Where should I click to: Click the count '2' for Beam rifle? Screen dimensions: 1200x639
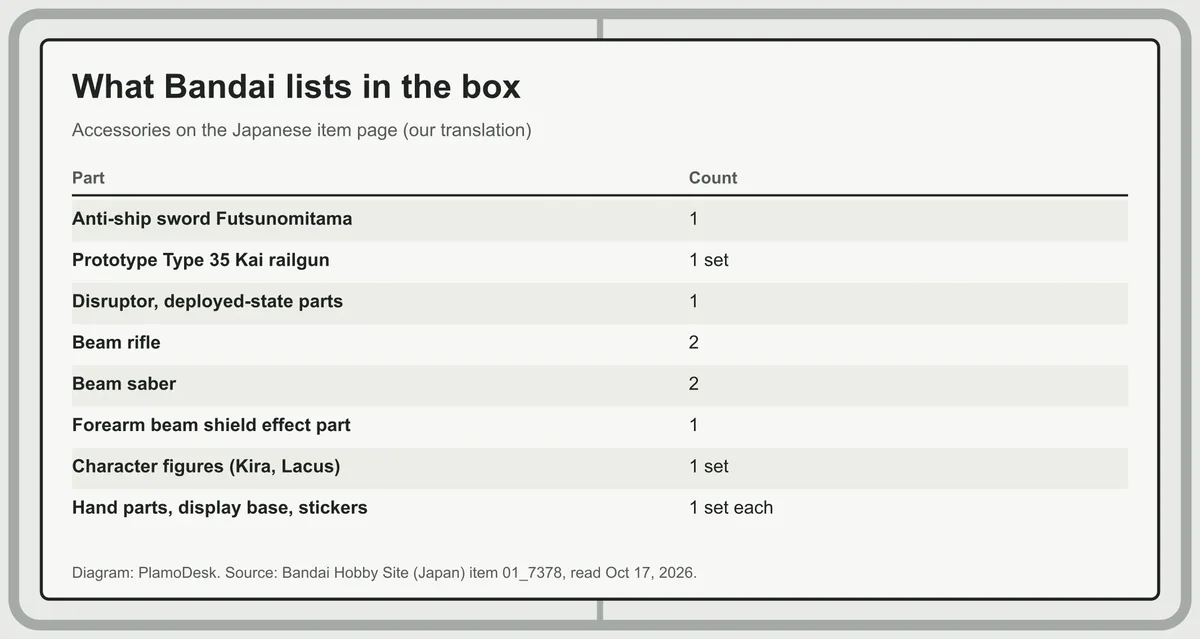(x=694, y=342)
